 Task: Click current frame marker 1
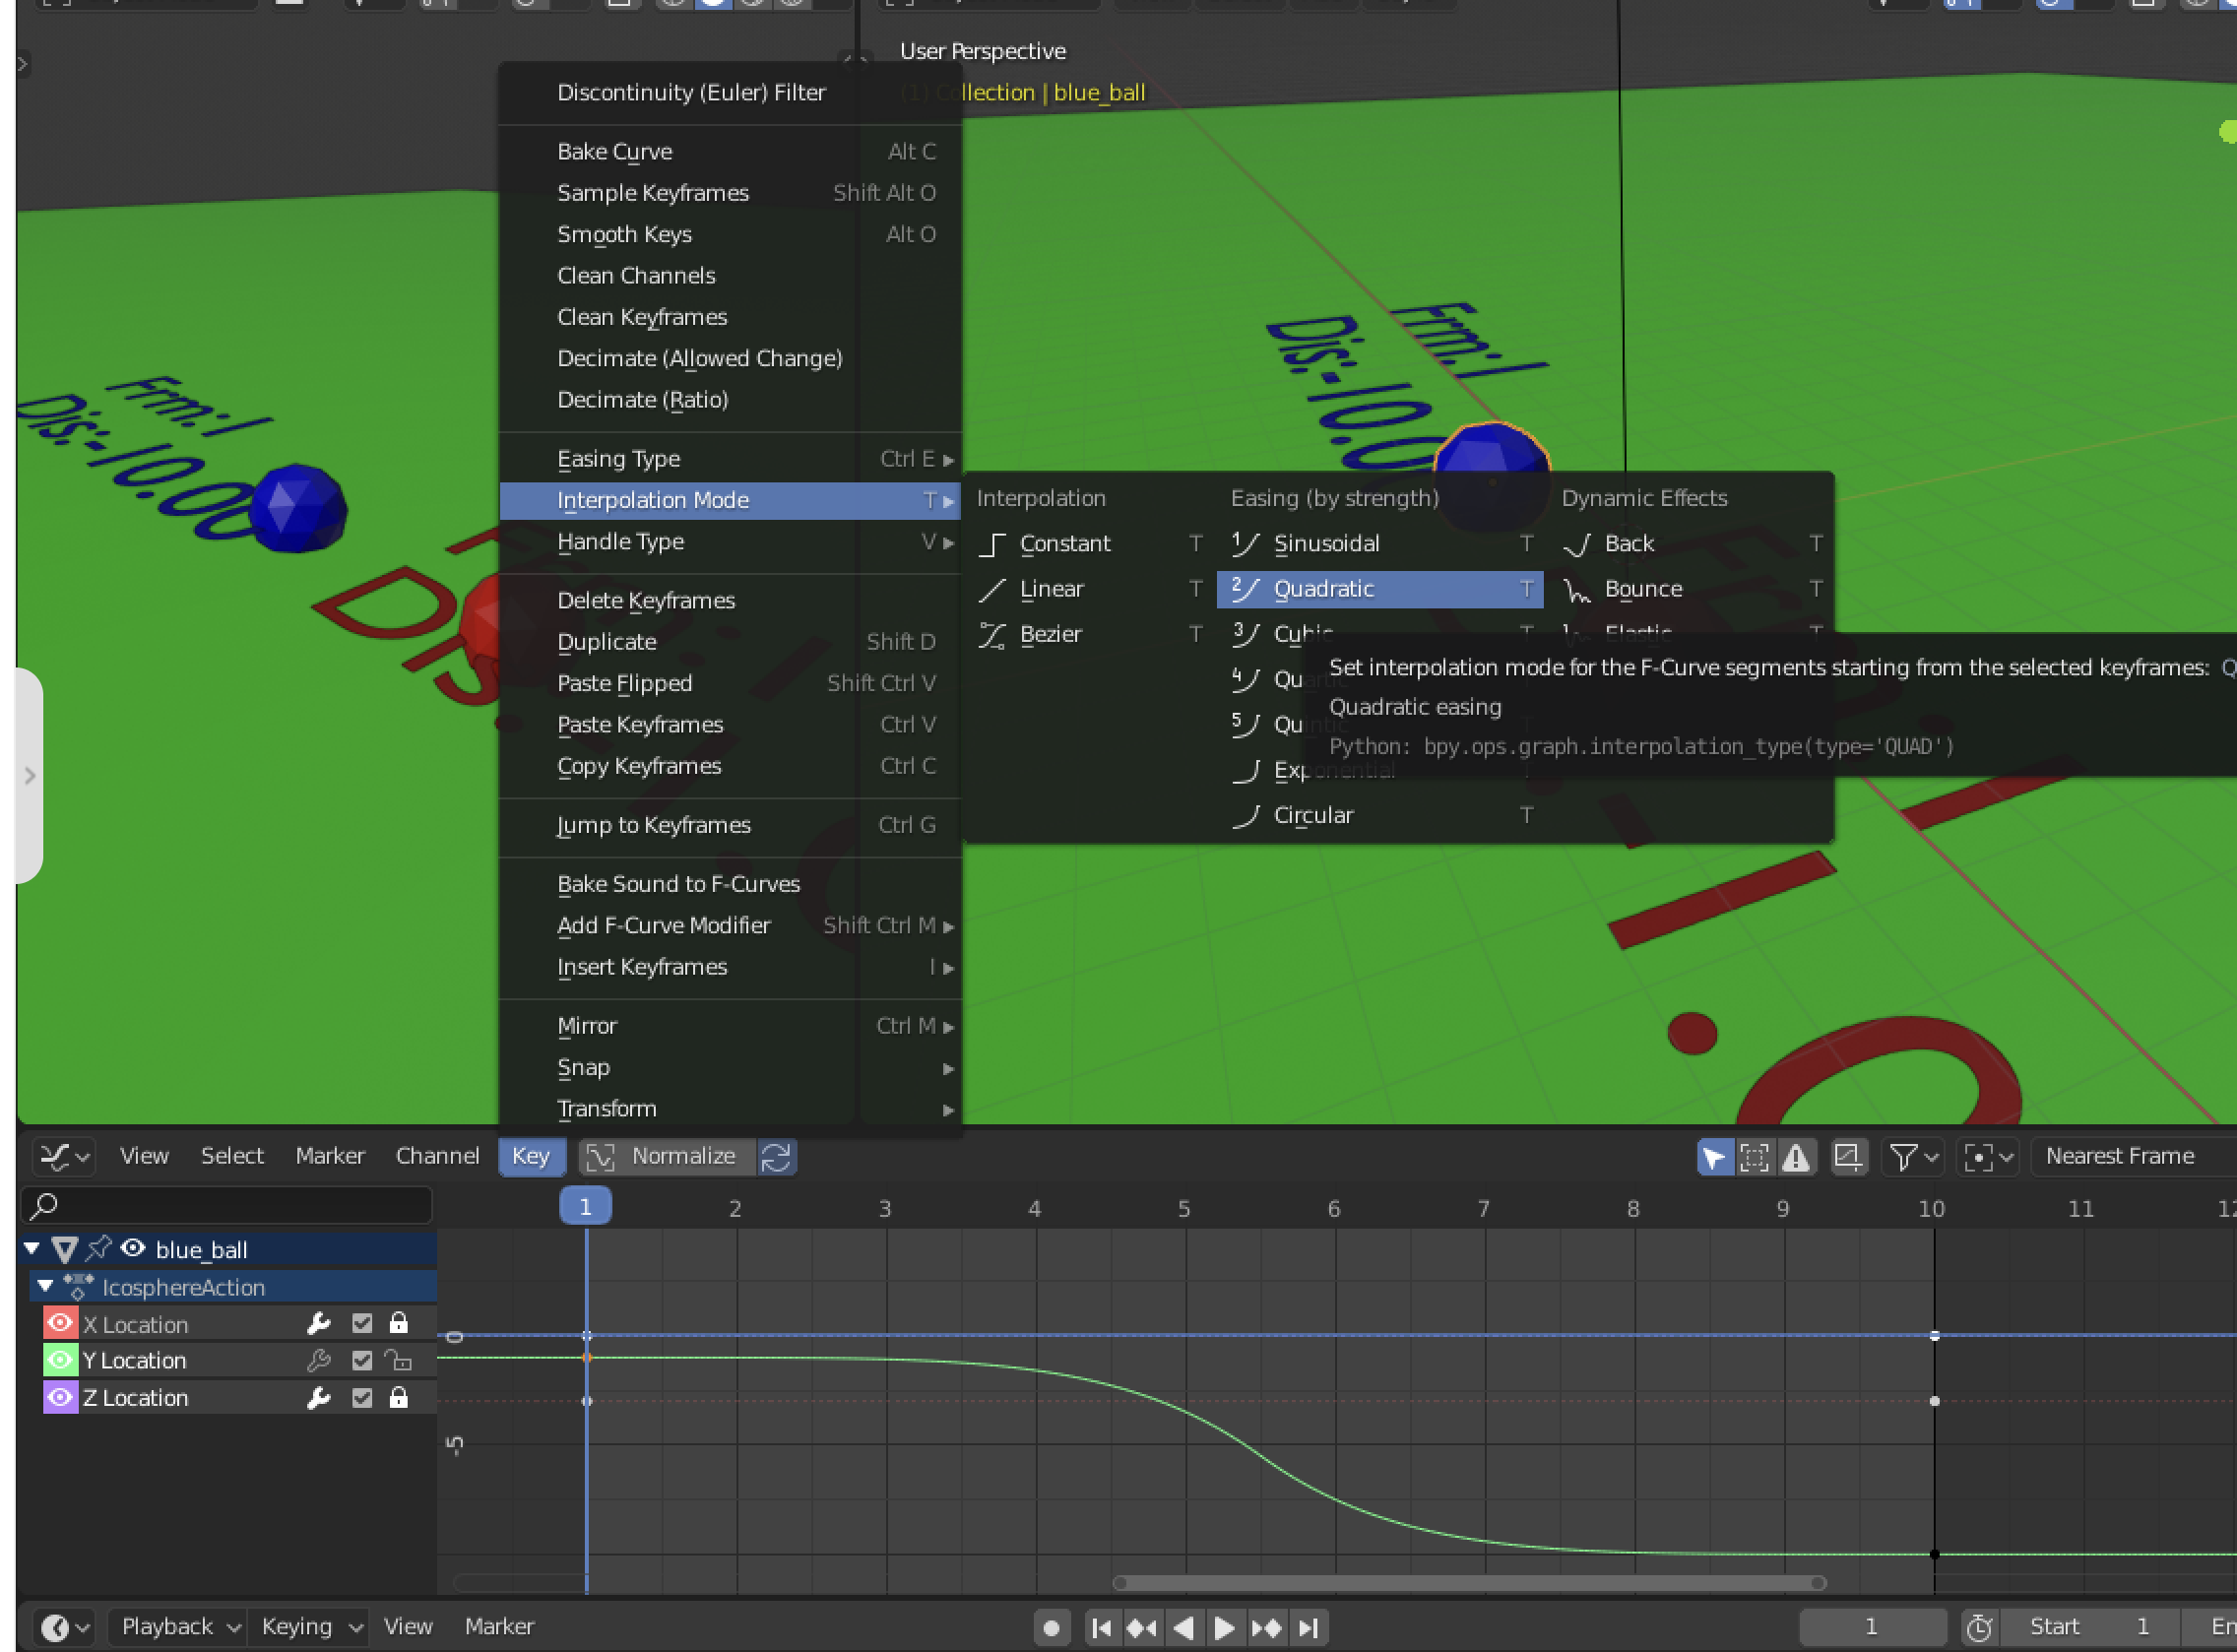(x=585, y=1207)
